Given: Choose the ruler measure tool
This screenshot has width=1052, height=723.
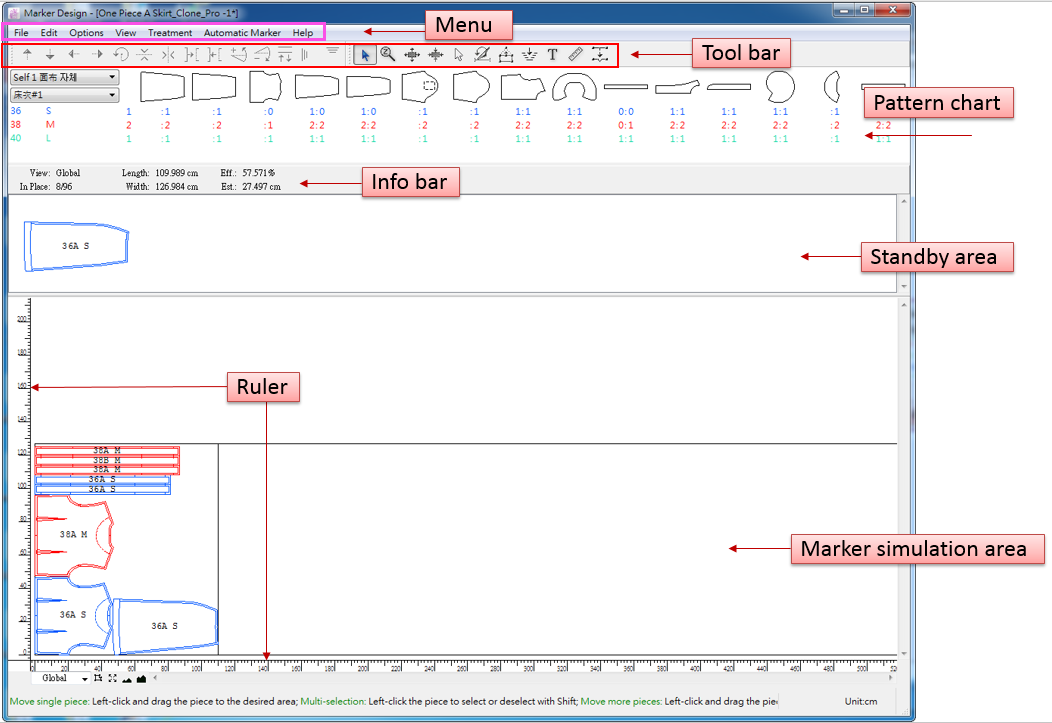Looking at the screenshot, I should click(x=576, y=55).
